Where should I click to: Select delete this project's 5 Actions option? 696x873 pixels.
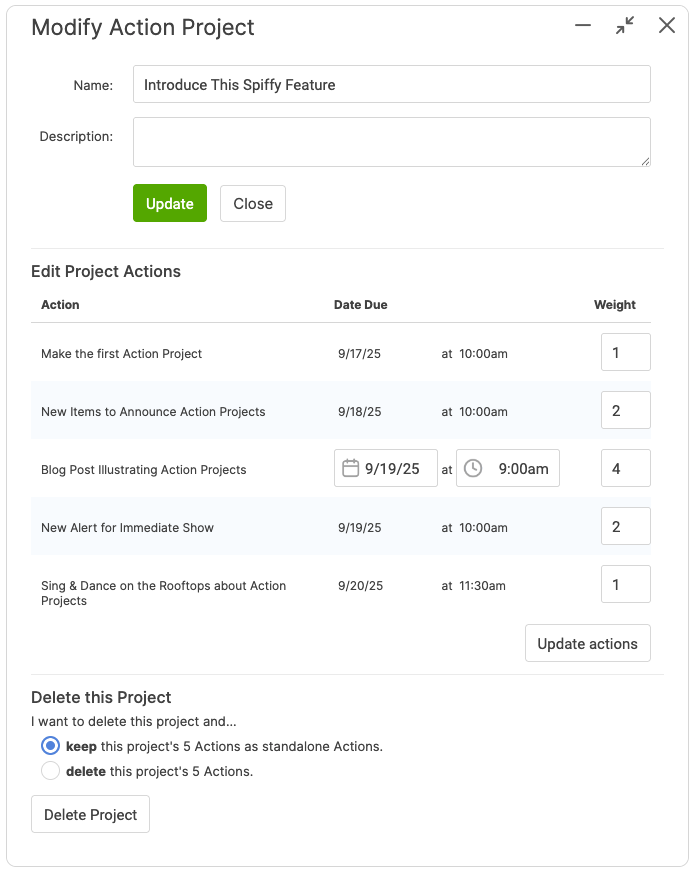pos(50,771)
